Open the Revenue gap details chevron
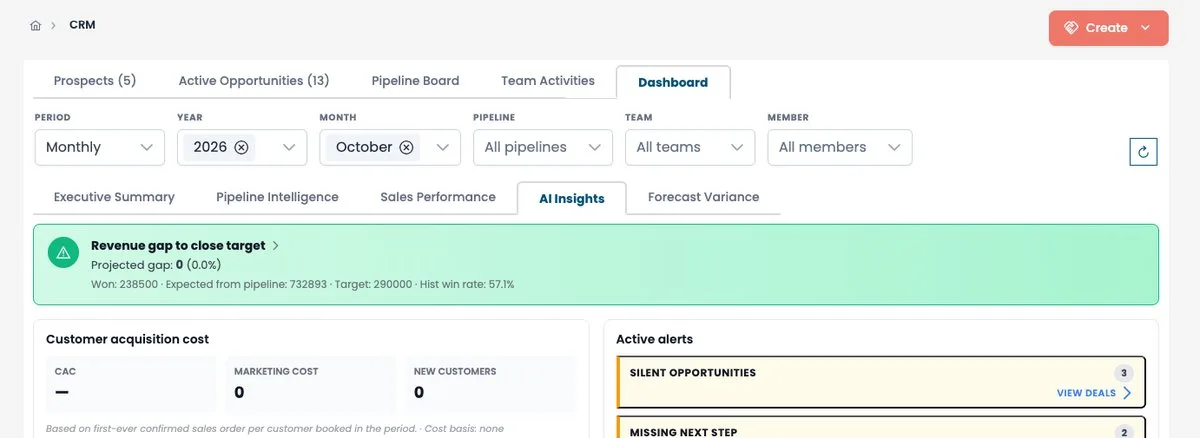This screenshot has width=1200, height=438. [x=276, y=245]
